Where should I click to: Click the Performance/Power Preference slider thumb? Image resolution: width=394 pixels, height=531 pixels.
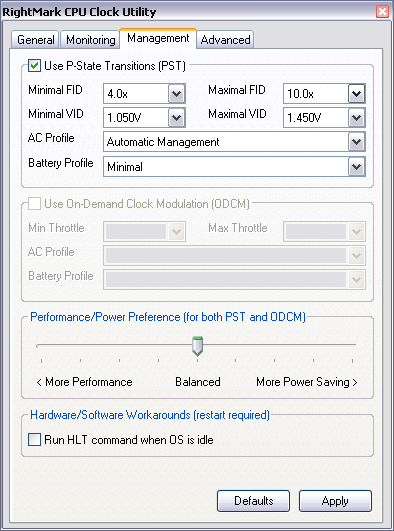[197, 346]
